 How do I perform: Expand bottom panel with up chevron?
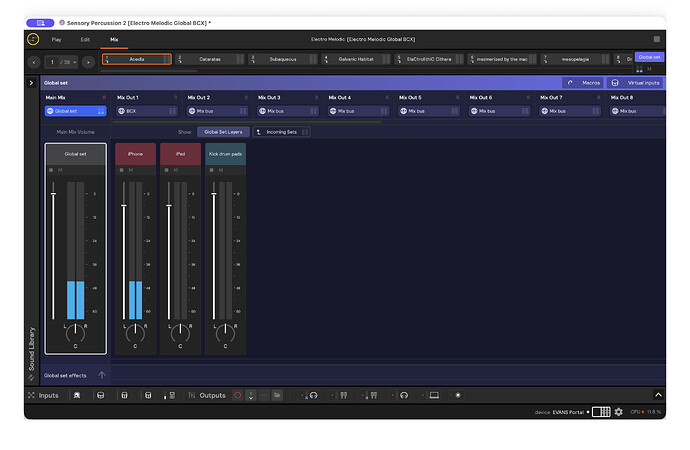pos(658,395)
